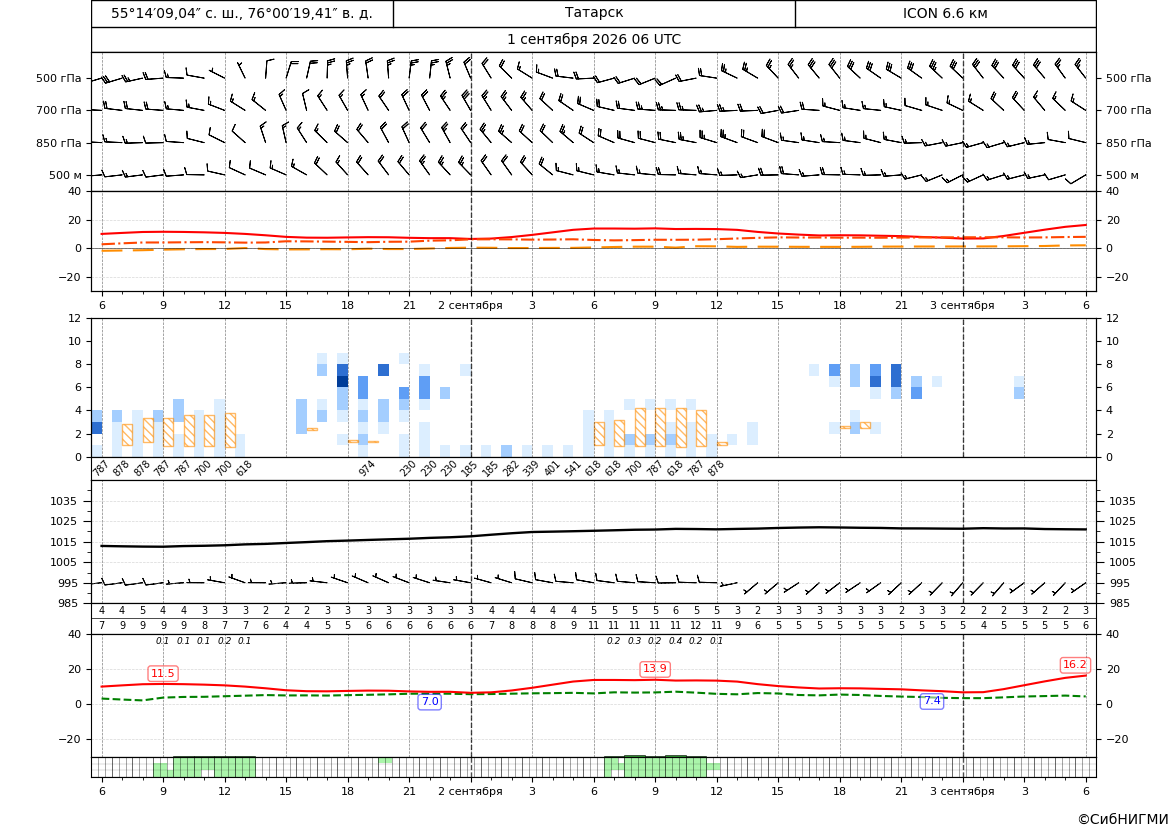Click 3 сентября on the upper time axis
Image resolution: width=1169 pixels, height=827 pixels.
[x=962, y=305]
